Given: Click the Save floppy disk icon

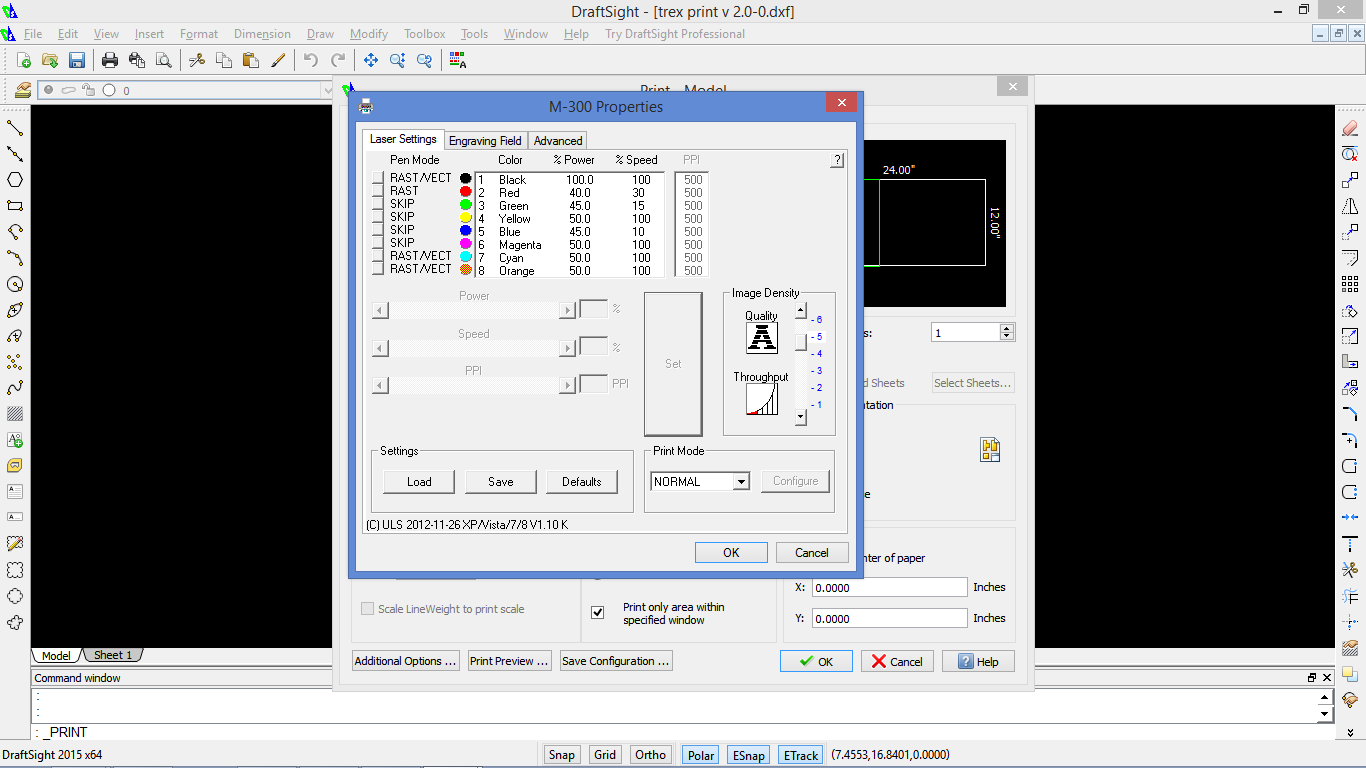Looking at the screenshot, I should tap(76, 60).
